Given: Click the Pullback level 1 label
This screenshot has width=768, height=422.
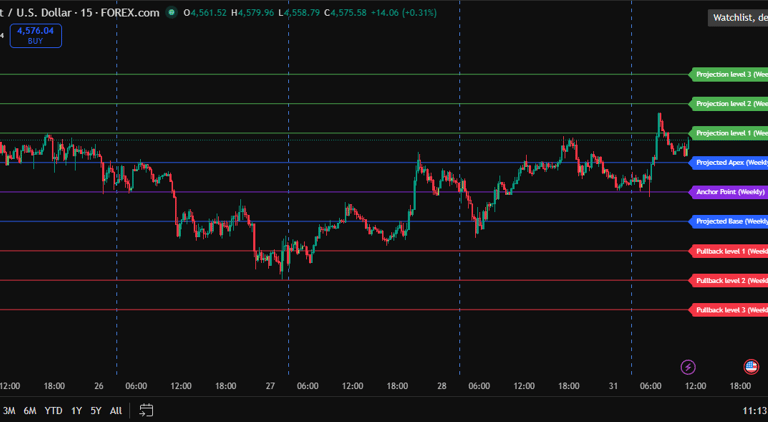Looking at the screenshot, I should pos(728,251).
